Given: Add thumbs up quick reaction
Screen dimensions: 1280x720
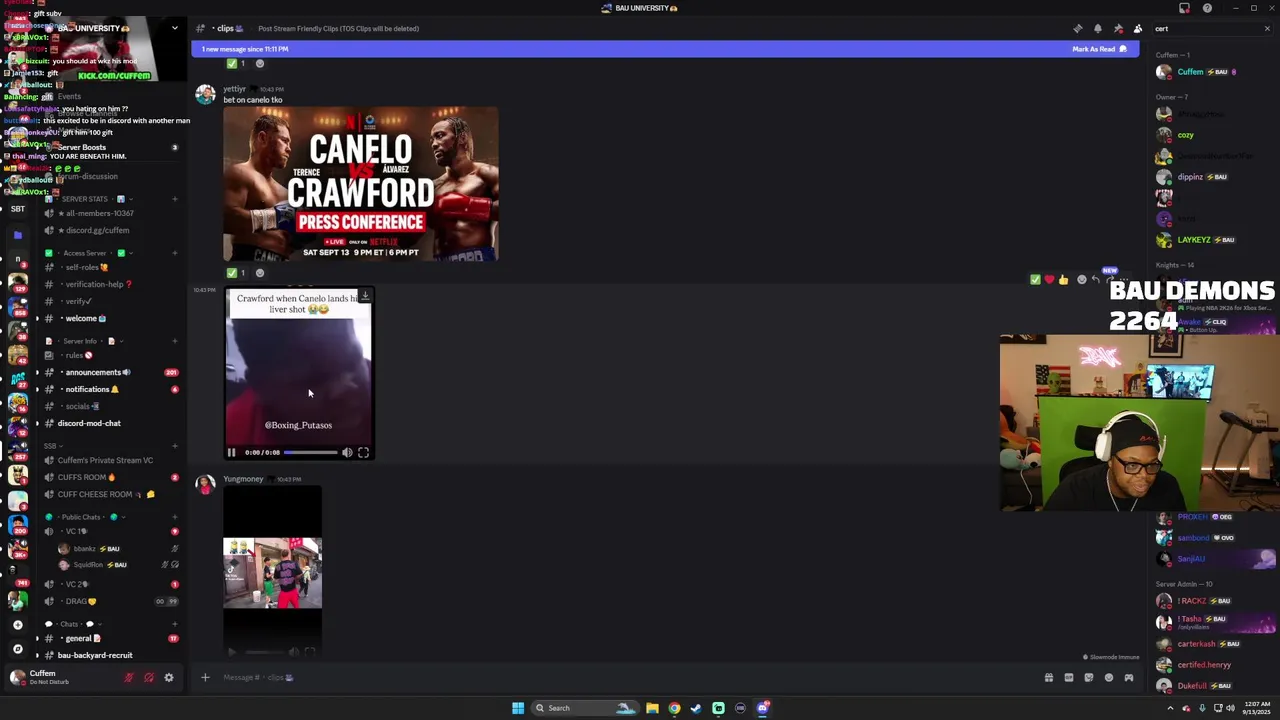Looking at the screenshot, I should pyautogui.click(x=1063, y=280).
